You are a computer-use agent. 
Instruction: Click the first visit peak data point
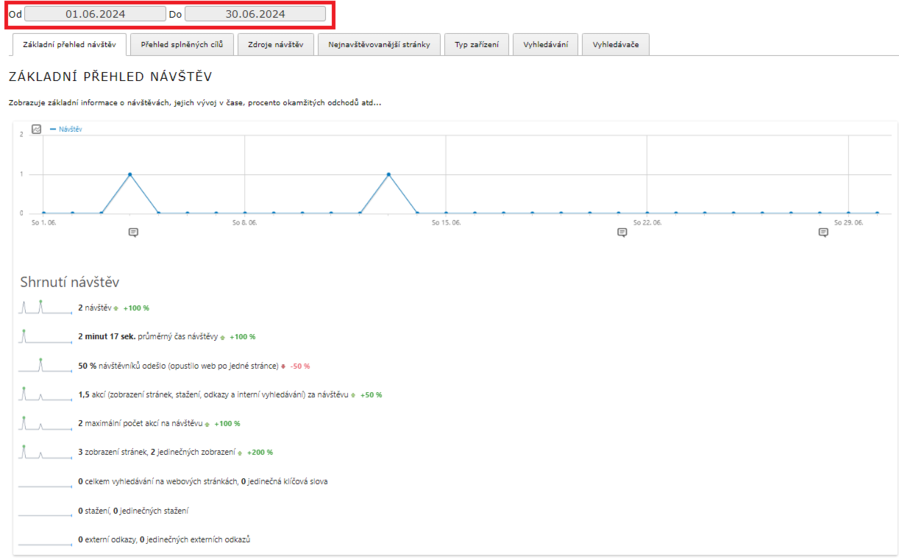(129, 174)
